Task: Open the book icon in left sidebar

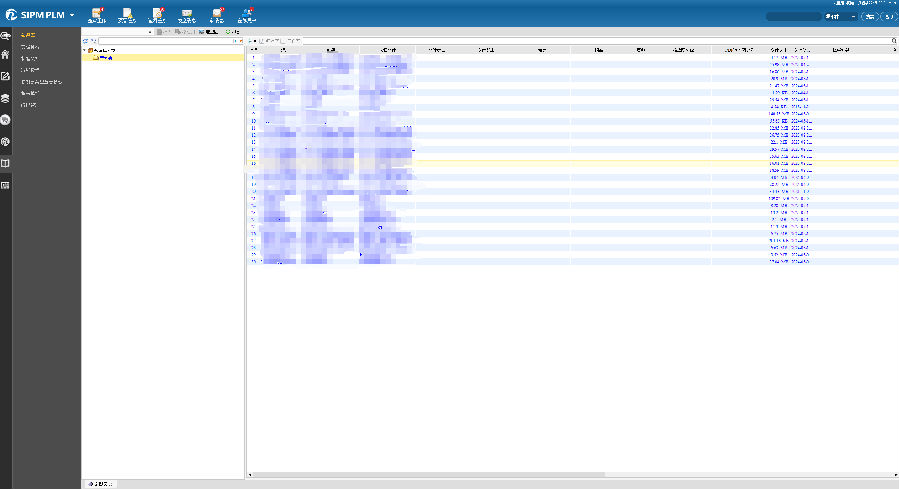Action: [x=6, y=163]
